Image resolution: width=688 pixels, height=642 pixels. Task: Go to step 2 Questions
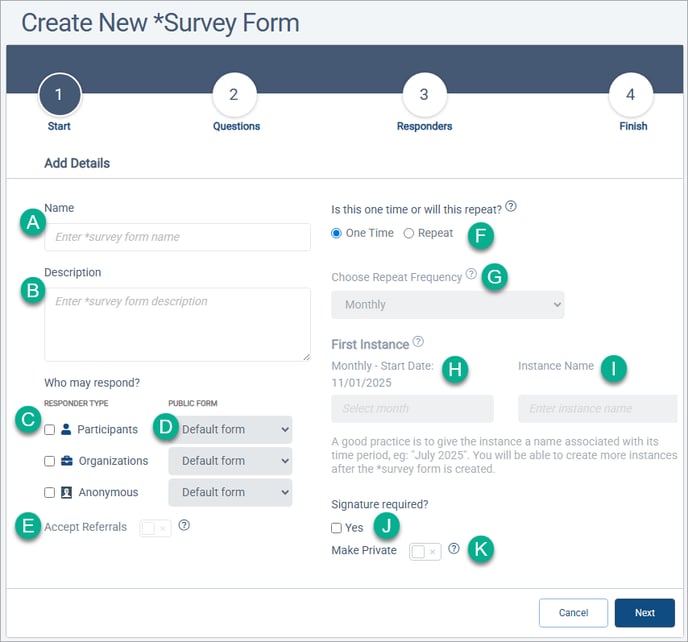pos(234,96)
